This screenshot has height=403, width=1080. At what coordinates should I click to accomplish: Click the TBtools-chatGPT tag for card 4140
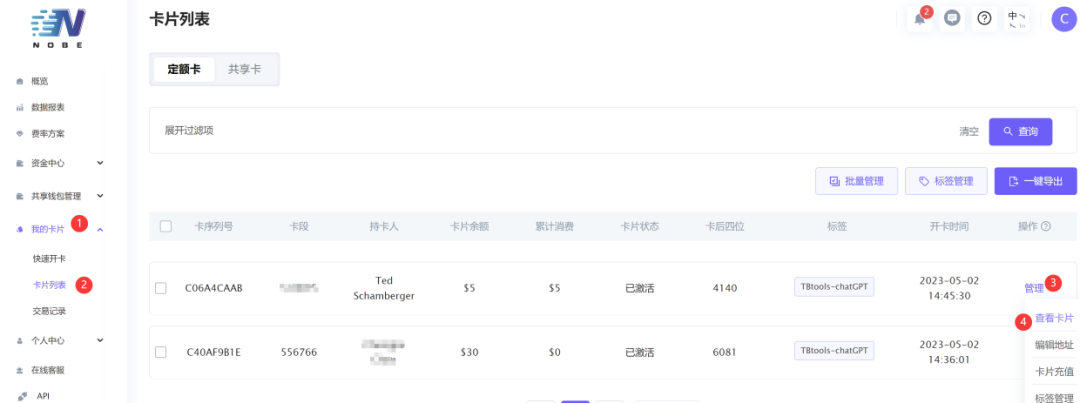(834, 287)
